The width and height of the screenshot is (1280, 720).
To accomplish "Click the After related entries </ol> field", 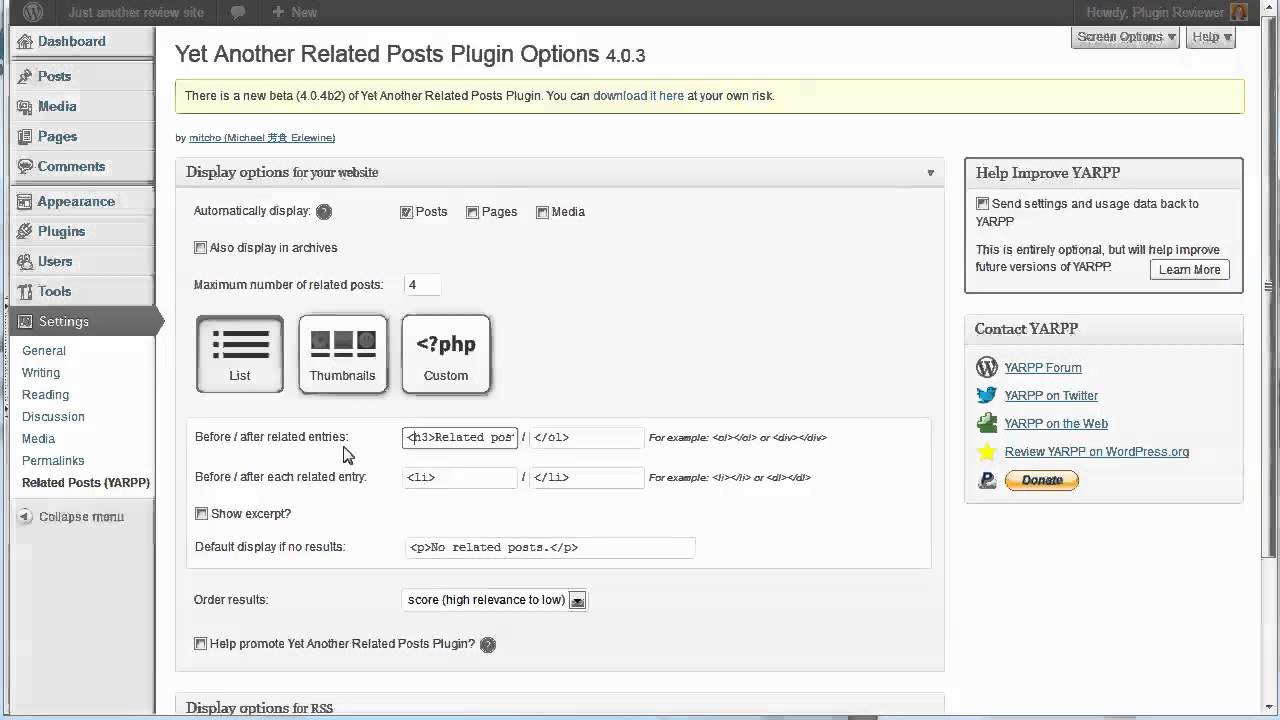I will (587, 437).
